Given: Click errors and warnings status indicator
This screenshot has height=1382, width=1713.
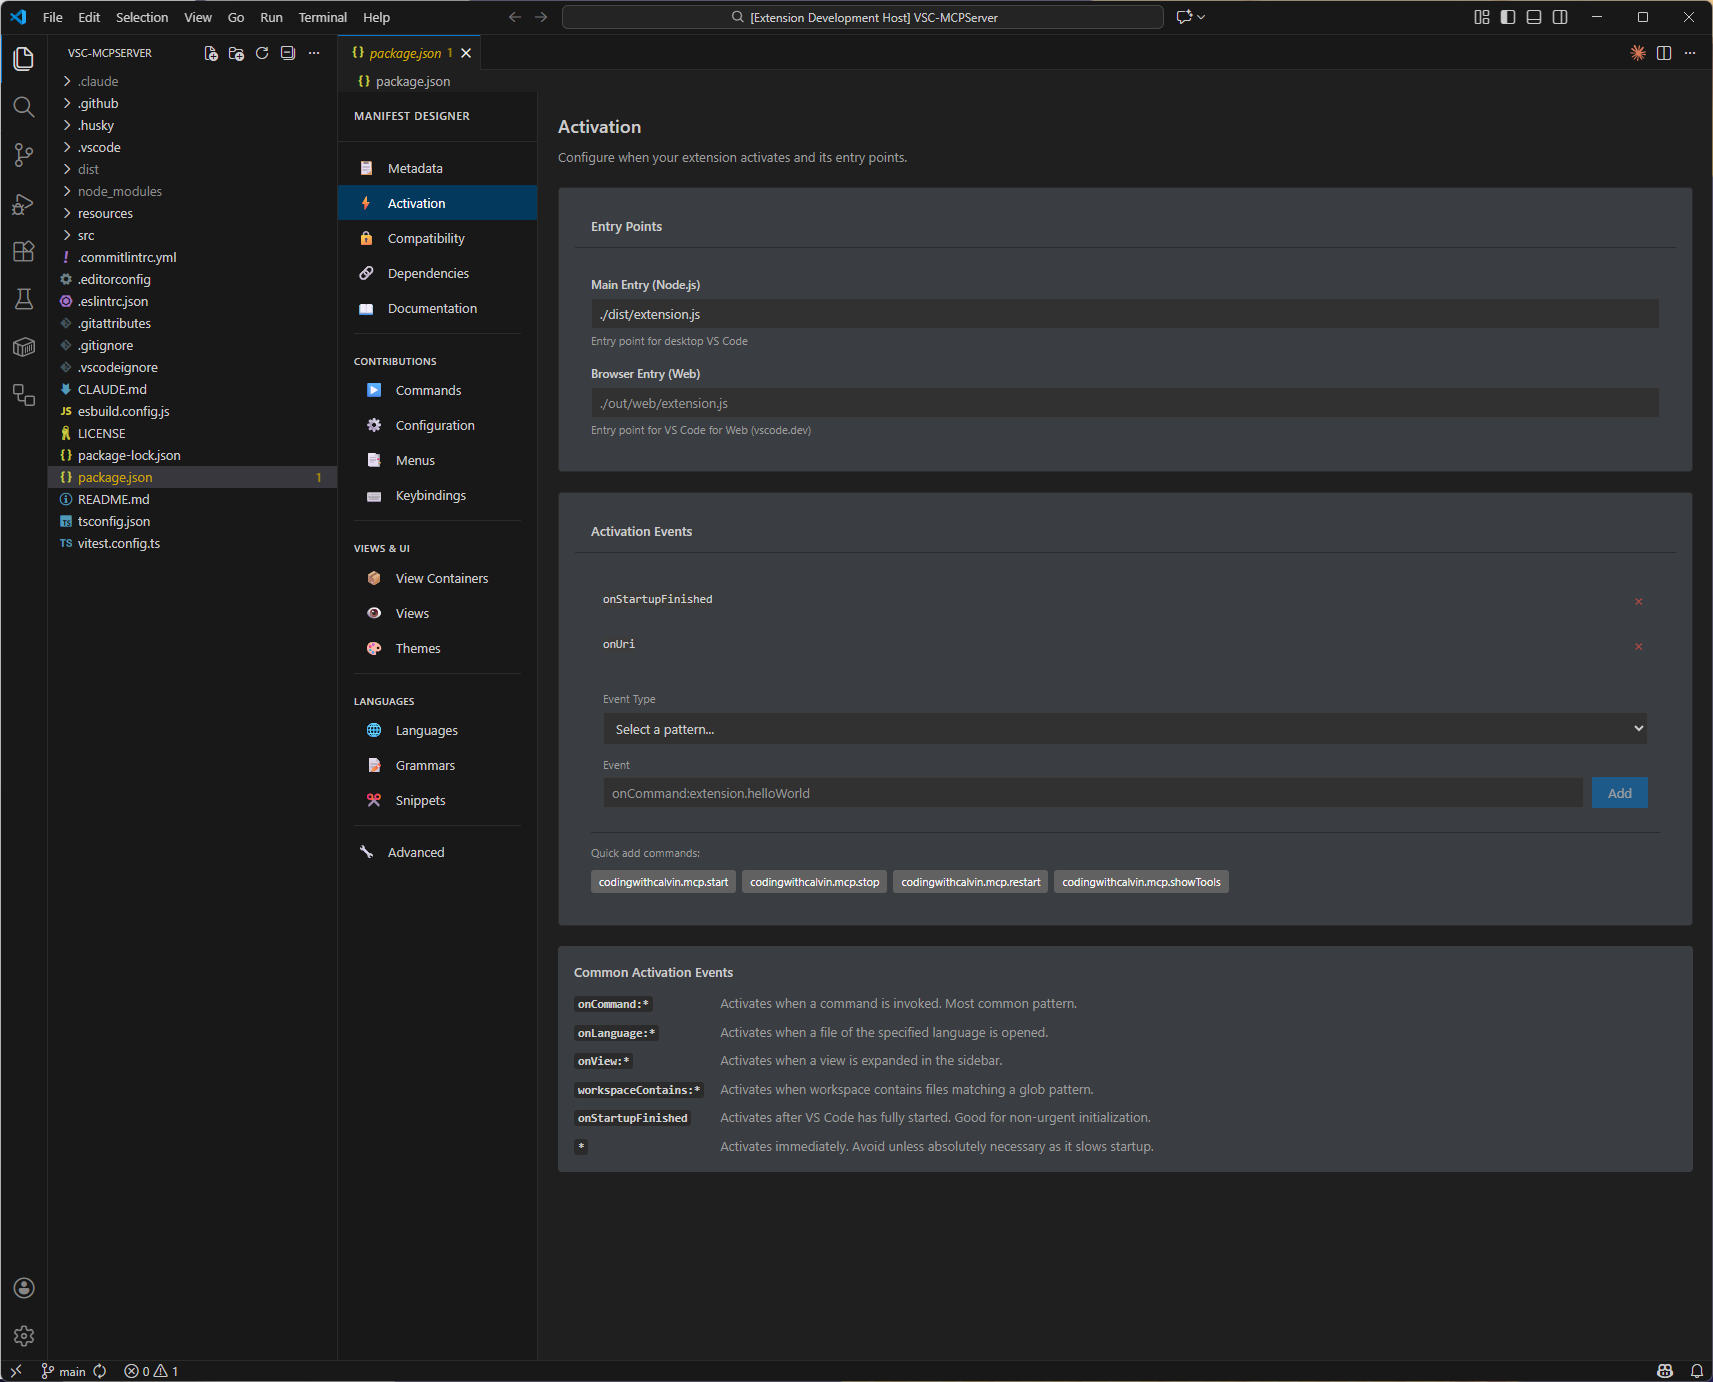Looking at the screenshot, I should coord(151,1371).
